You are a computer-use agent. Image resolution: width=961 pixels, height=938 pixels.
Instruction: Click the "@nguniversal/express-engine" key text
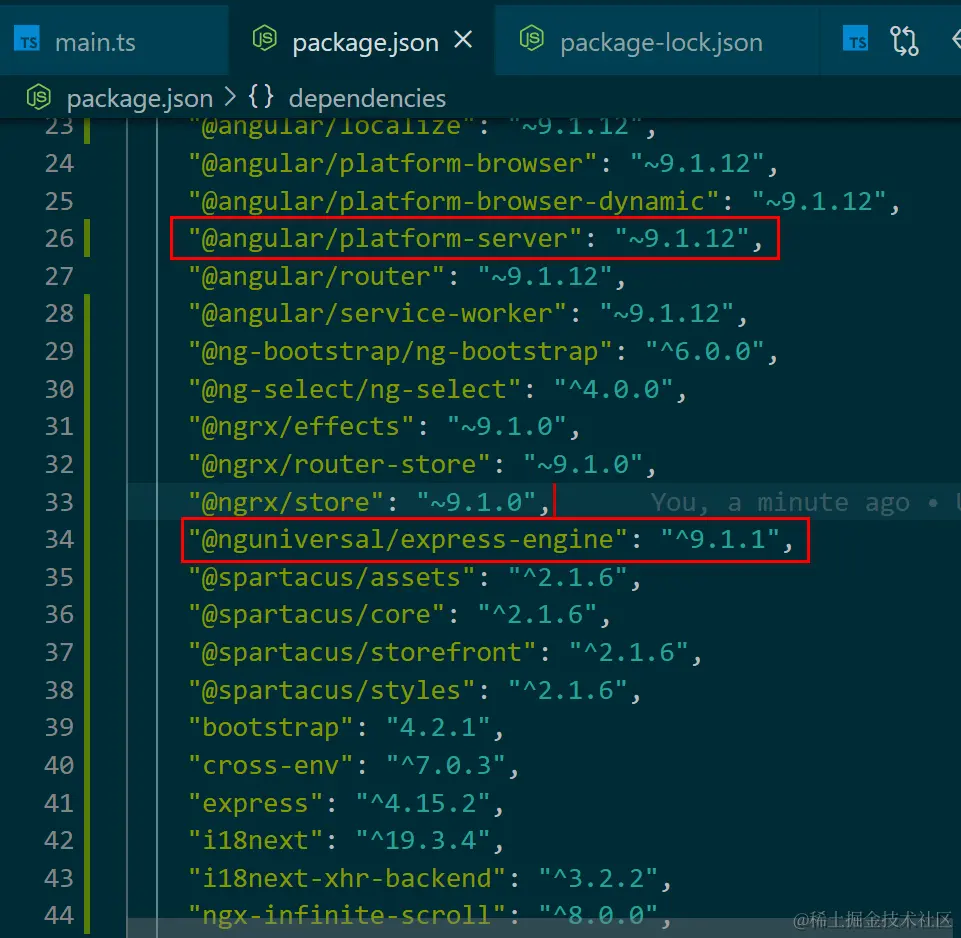point(408,540)
